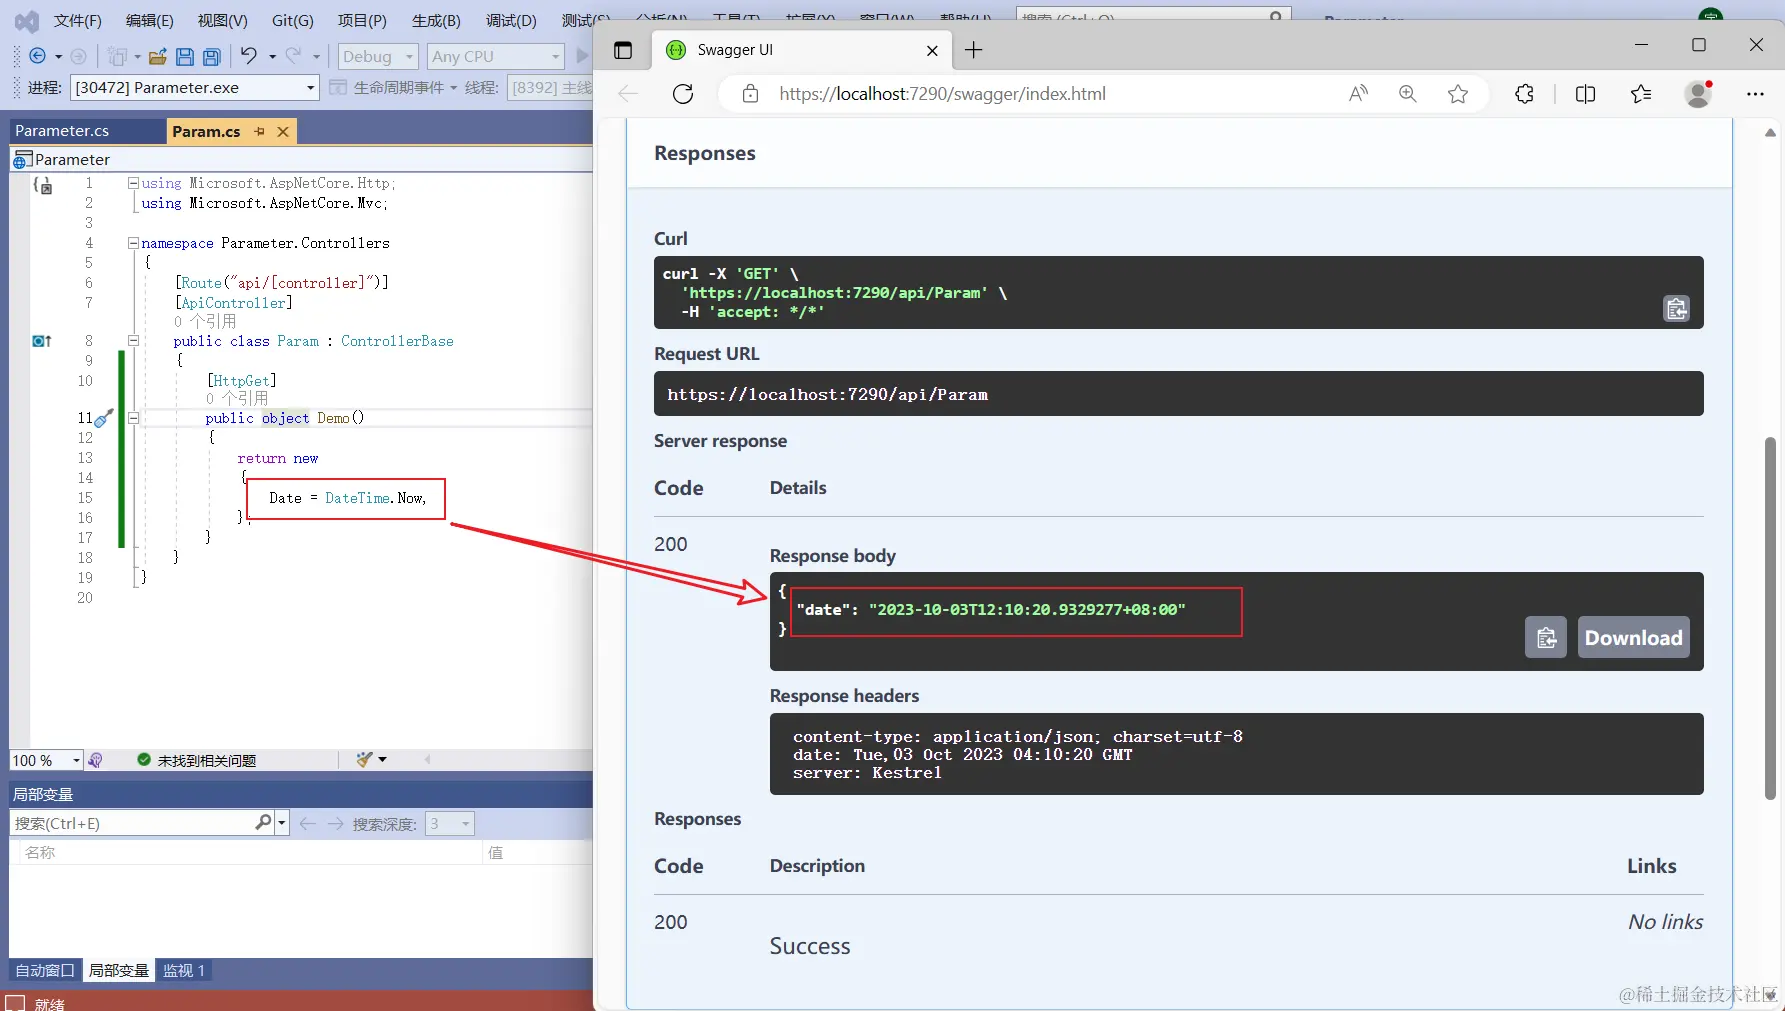This screenshot has height=1011, width=1785.
Task: Click the code cleanup broom icon
Action: tap(364, 760)
